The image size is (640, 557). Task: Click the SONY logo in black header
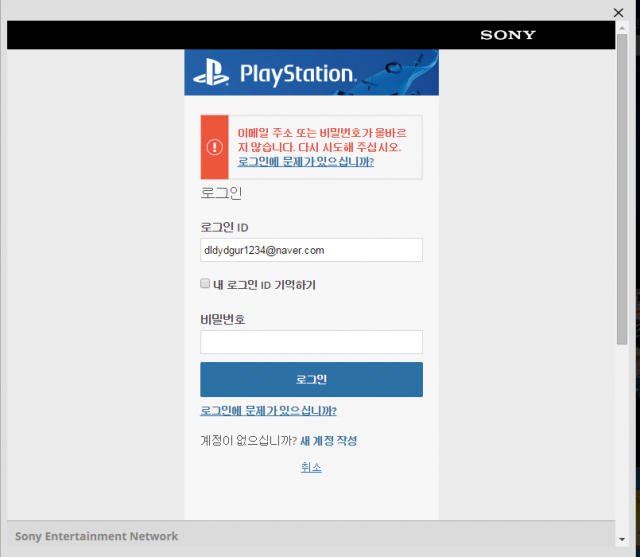[x=507, y=35]
